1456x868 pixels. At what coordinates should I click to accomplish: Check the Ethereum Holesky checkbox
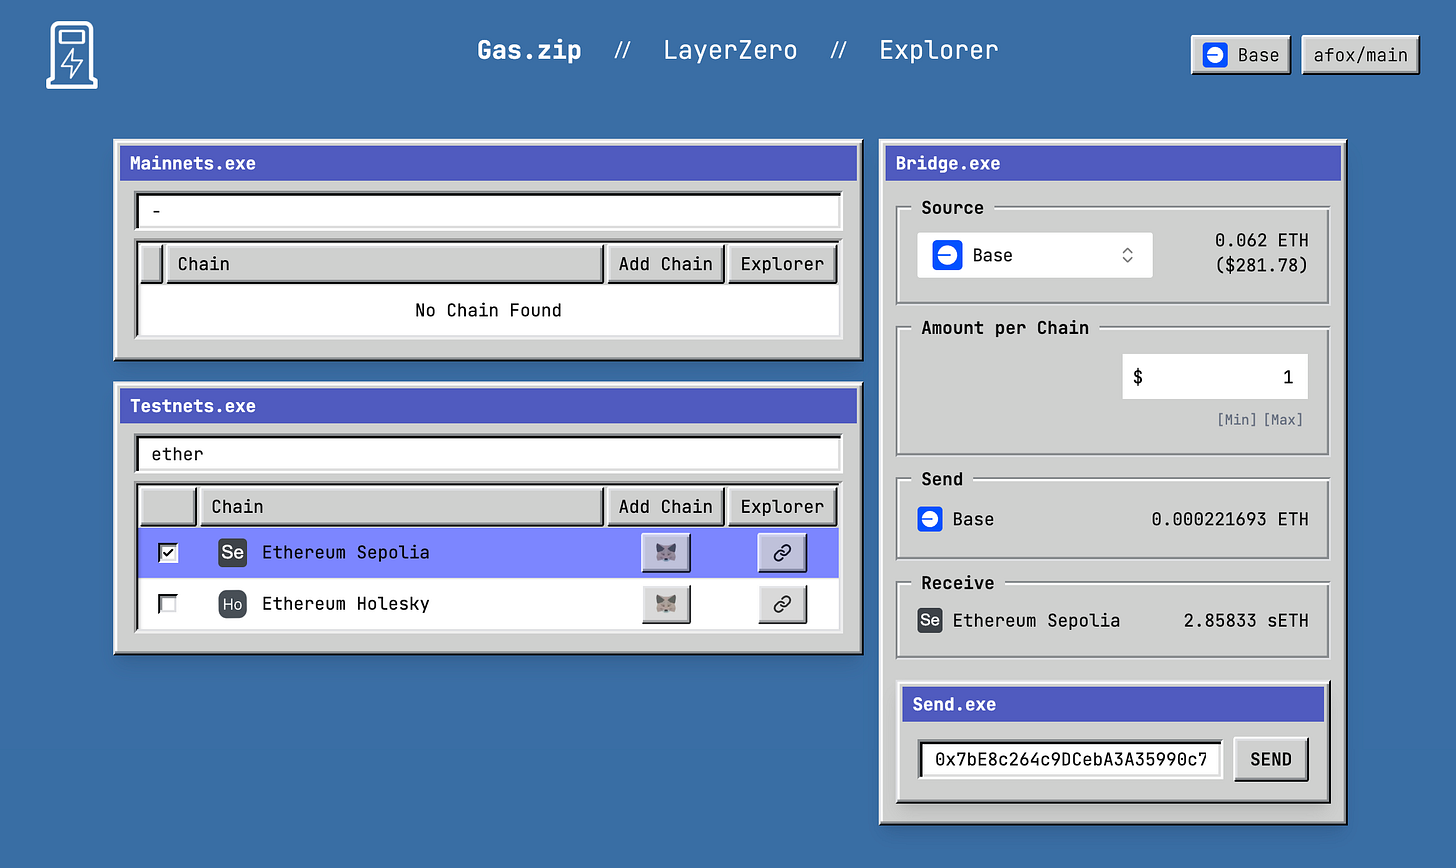click(168, 604)
